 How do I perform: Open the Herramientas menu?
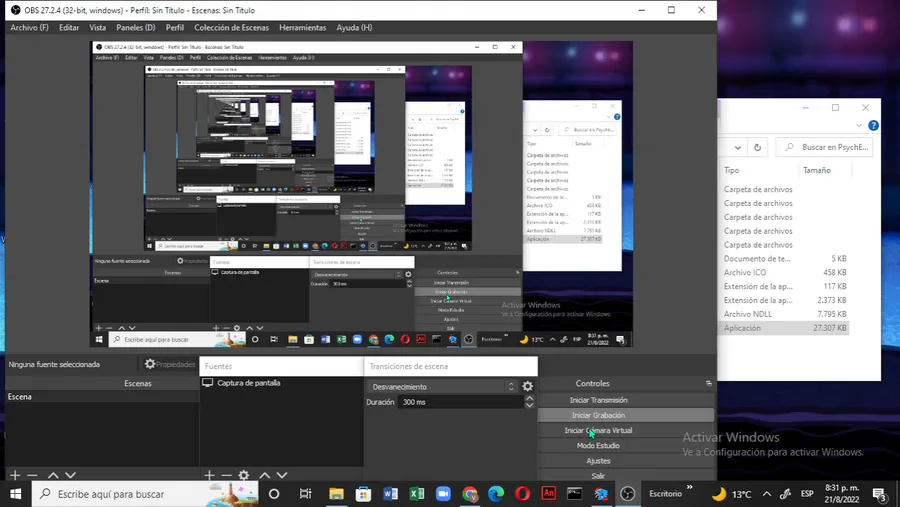point(302,28)
